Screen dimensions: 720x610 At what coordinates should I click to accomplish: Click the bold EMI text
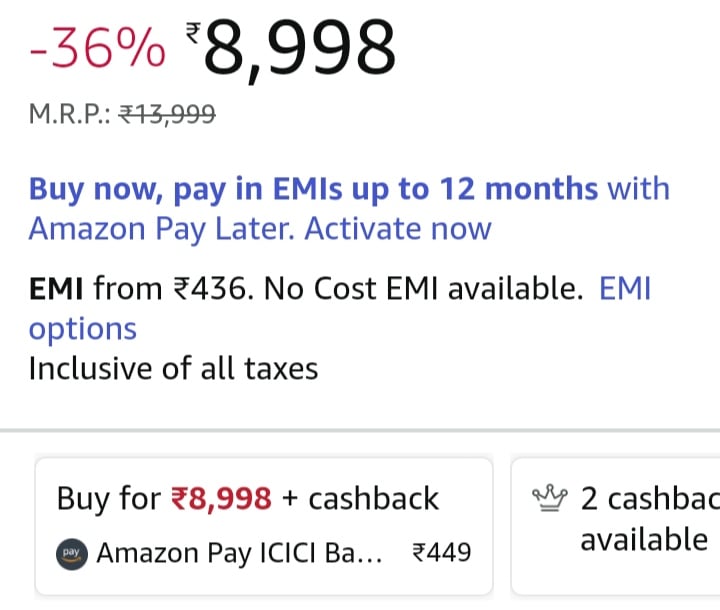click(57, 289)
